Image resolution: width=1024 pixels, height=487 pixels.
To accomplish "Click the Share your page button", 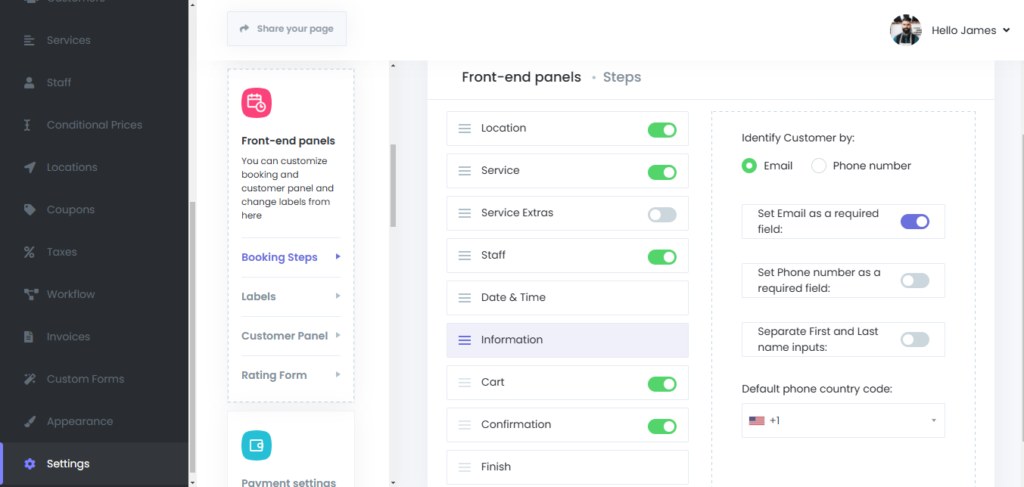I will coord(286,29).
